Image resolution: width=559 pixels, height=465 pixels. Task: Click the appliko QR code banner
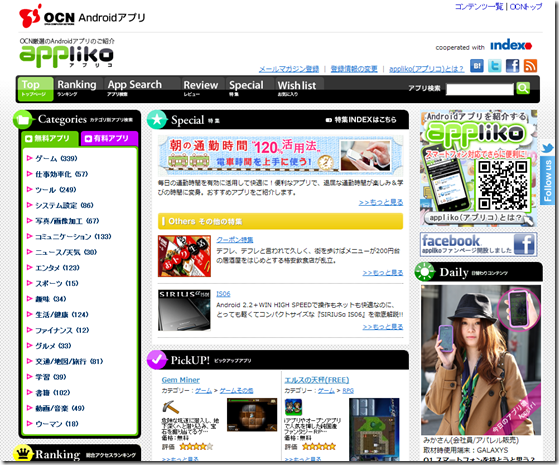point(478,168)
